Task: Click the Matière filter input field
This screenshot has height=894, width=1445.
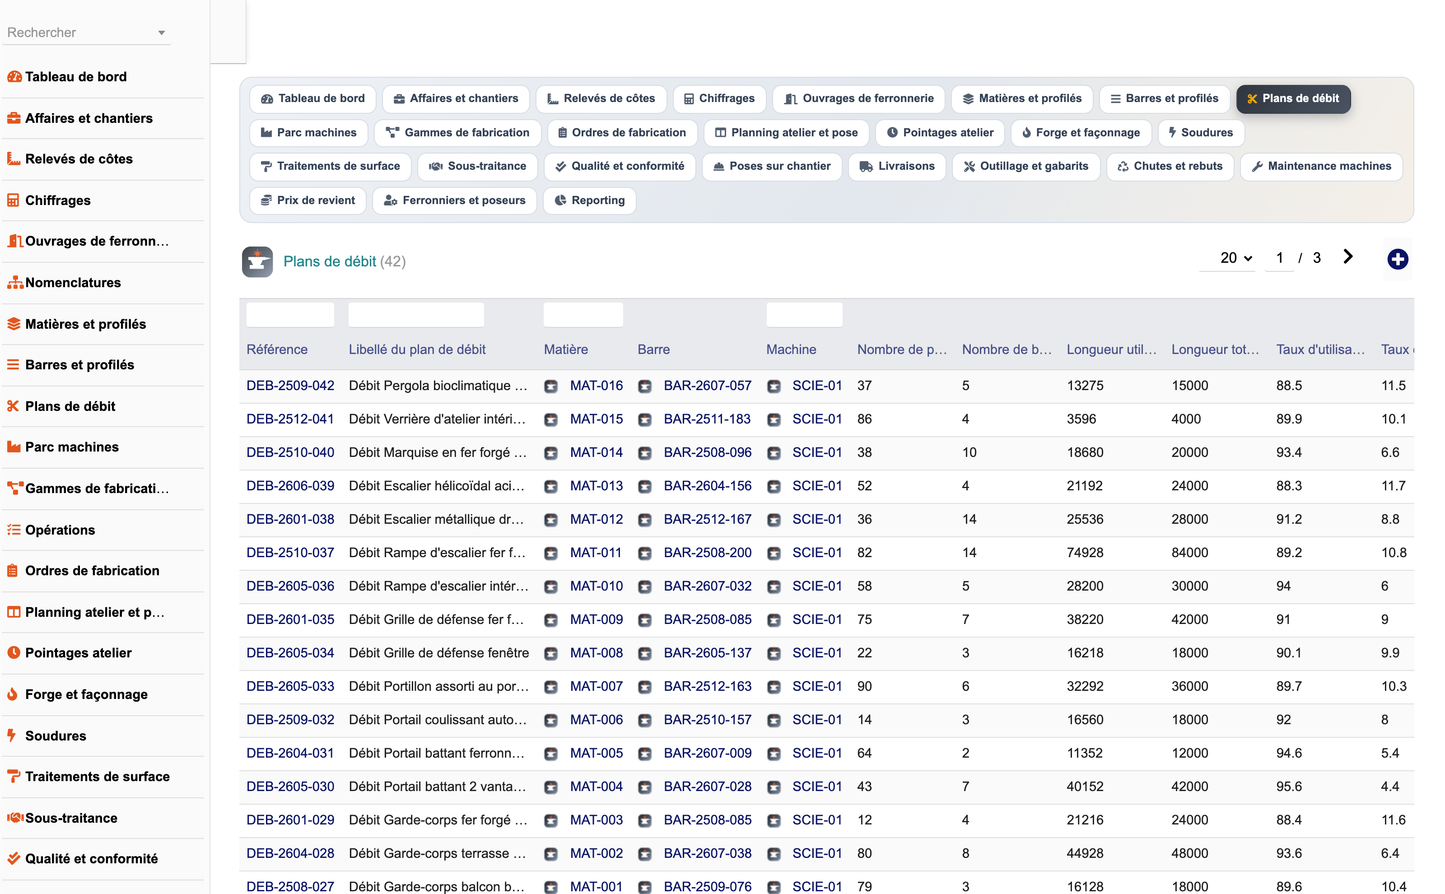Action: 583,315
